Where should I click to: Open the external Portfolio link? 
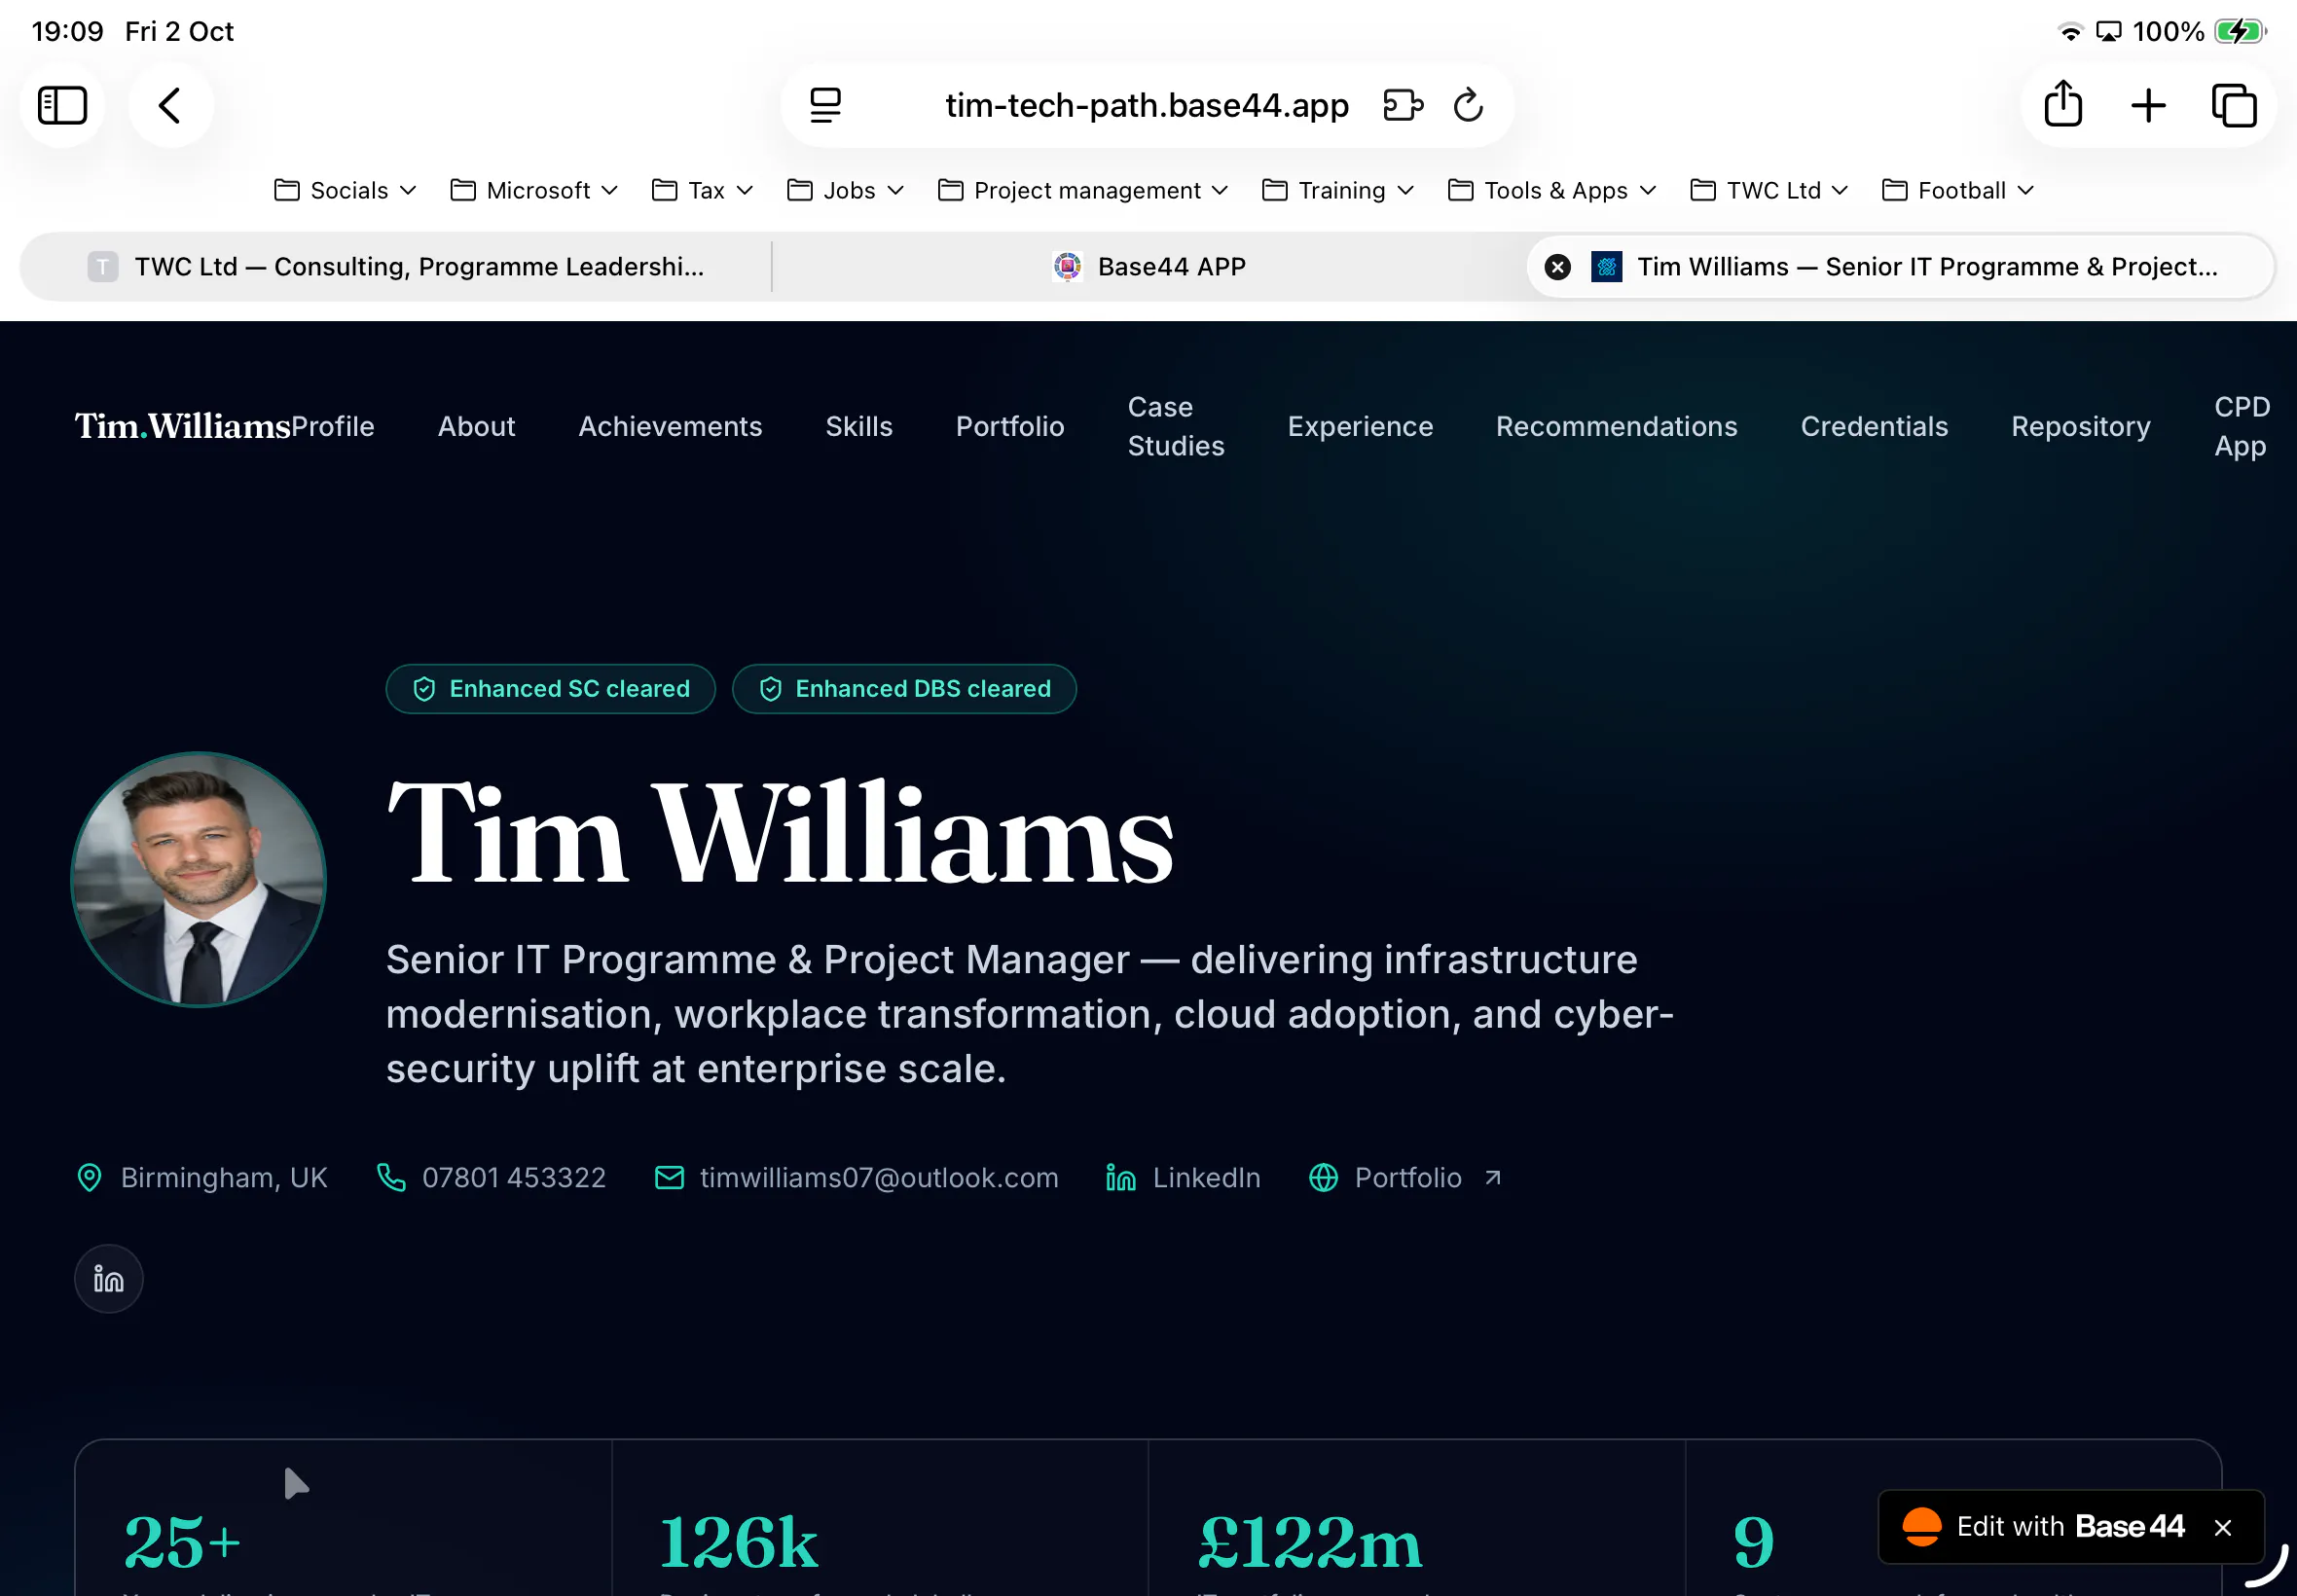point(1407,1177)
